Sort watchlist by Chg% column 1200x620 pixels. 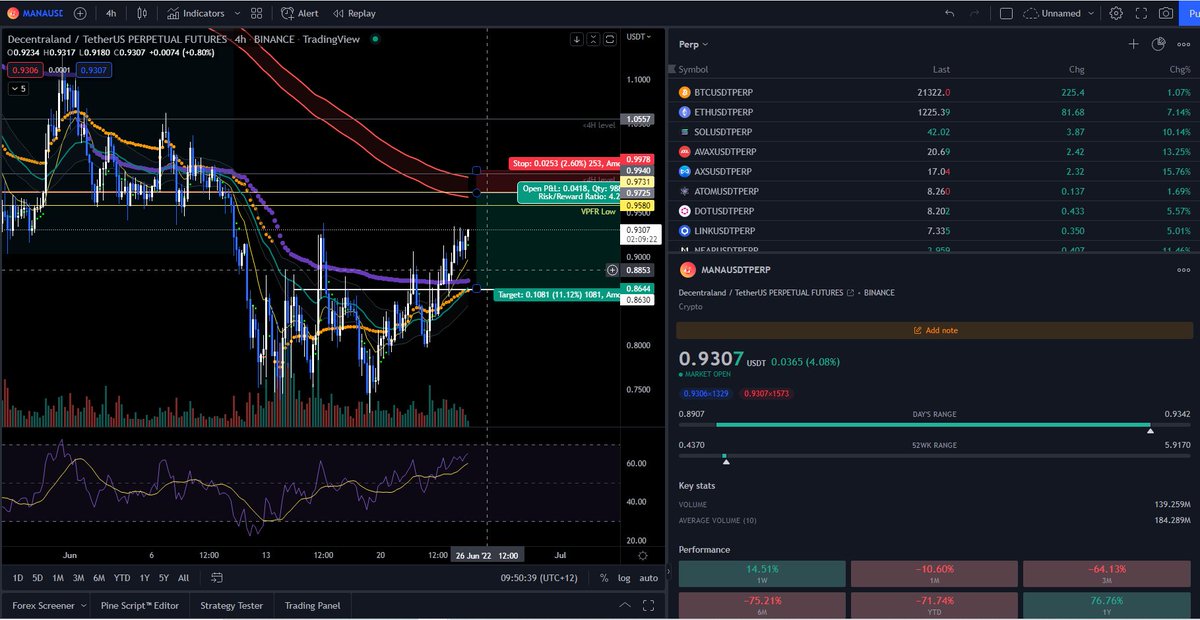1181,69
